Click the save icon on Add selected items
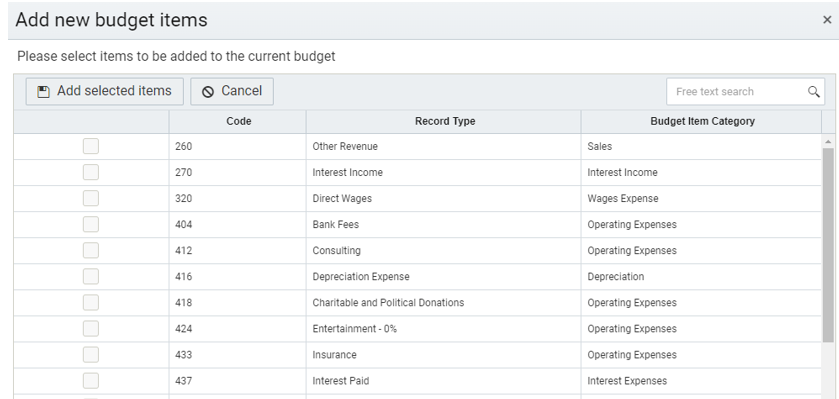 click(43, 91)
